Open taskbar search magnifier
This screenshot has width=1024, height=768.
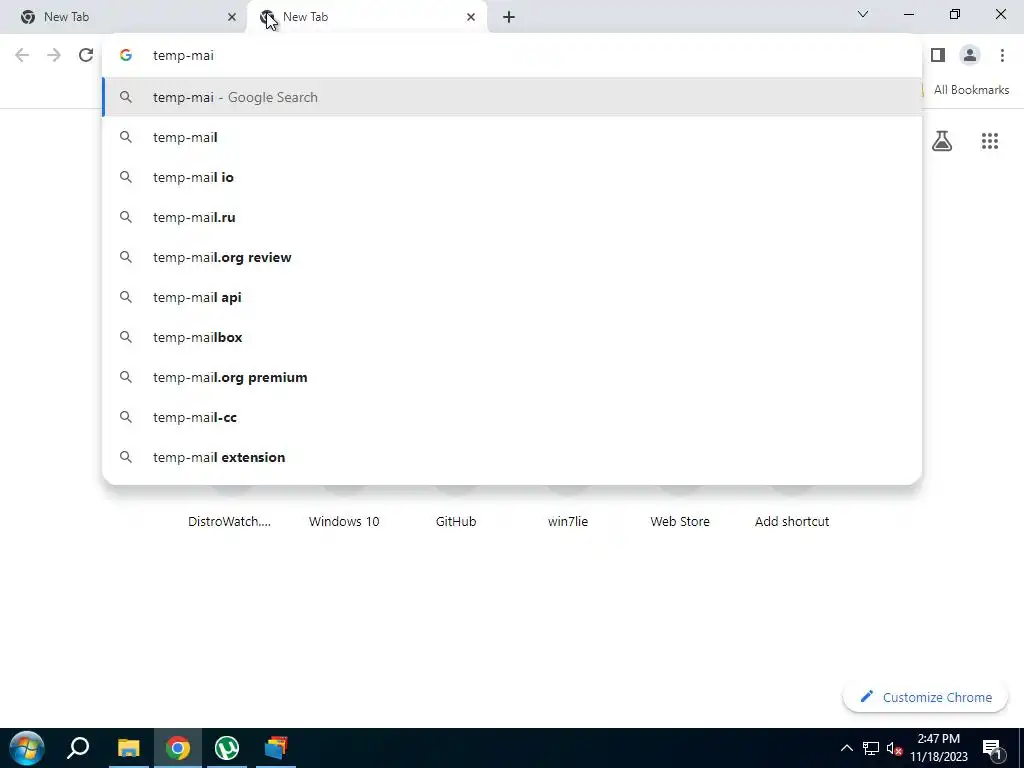(x=78, y=748)
